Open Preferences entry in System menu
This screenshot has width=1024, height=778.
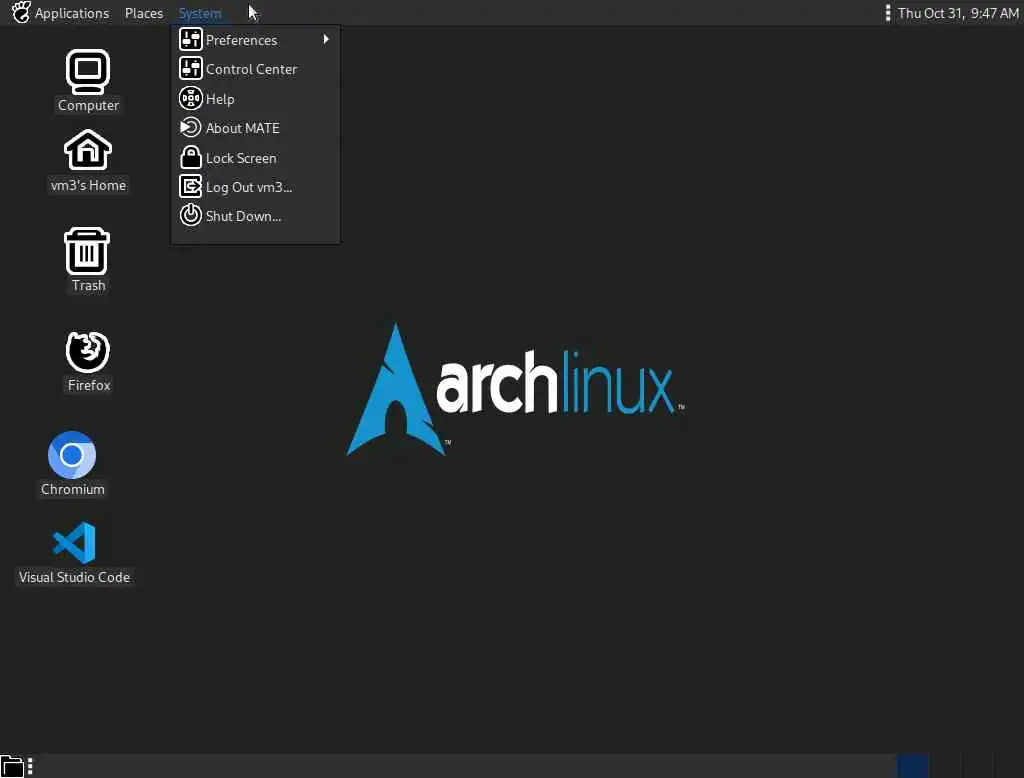[255, 40]
